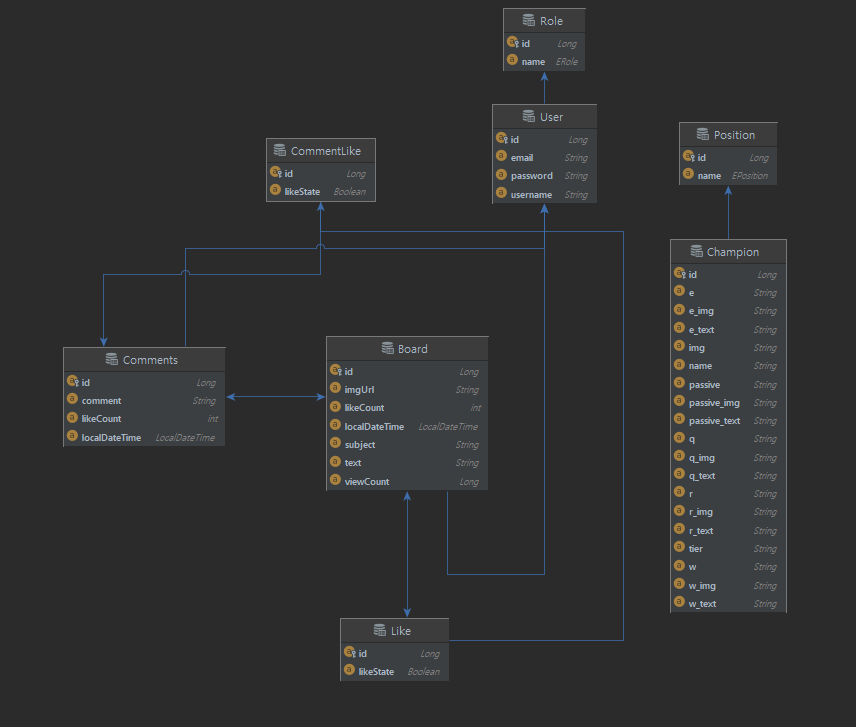This screenshot has height=727, width=856.
Task: Click attribute icon beside Role name
Action: pyautogui.click(x=512, y=60)
